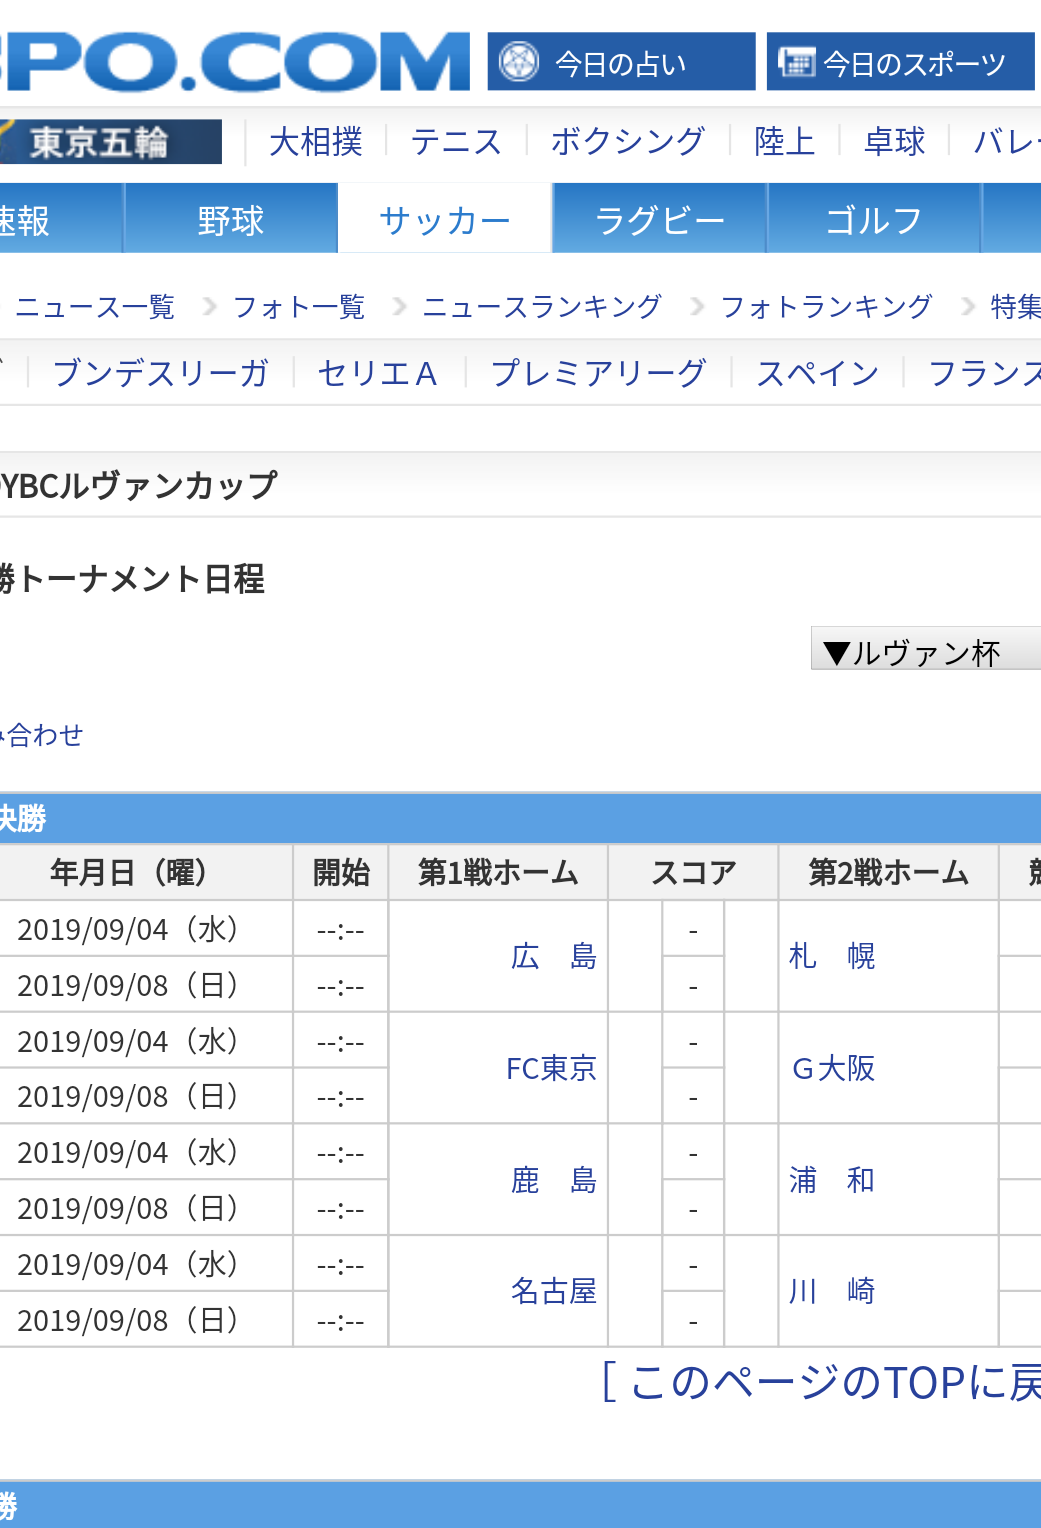Expand the ▼ルヴァン杯 dropdown

pyautogui.click(x=926, y=649)
